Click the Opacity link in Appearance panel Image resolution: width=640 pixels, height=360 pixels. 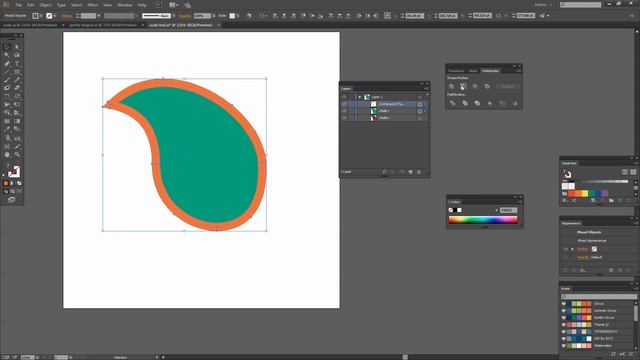click(583, 258)
